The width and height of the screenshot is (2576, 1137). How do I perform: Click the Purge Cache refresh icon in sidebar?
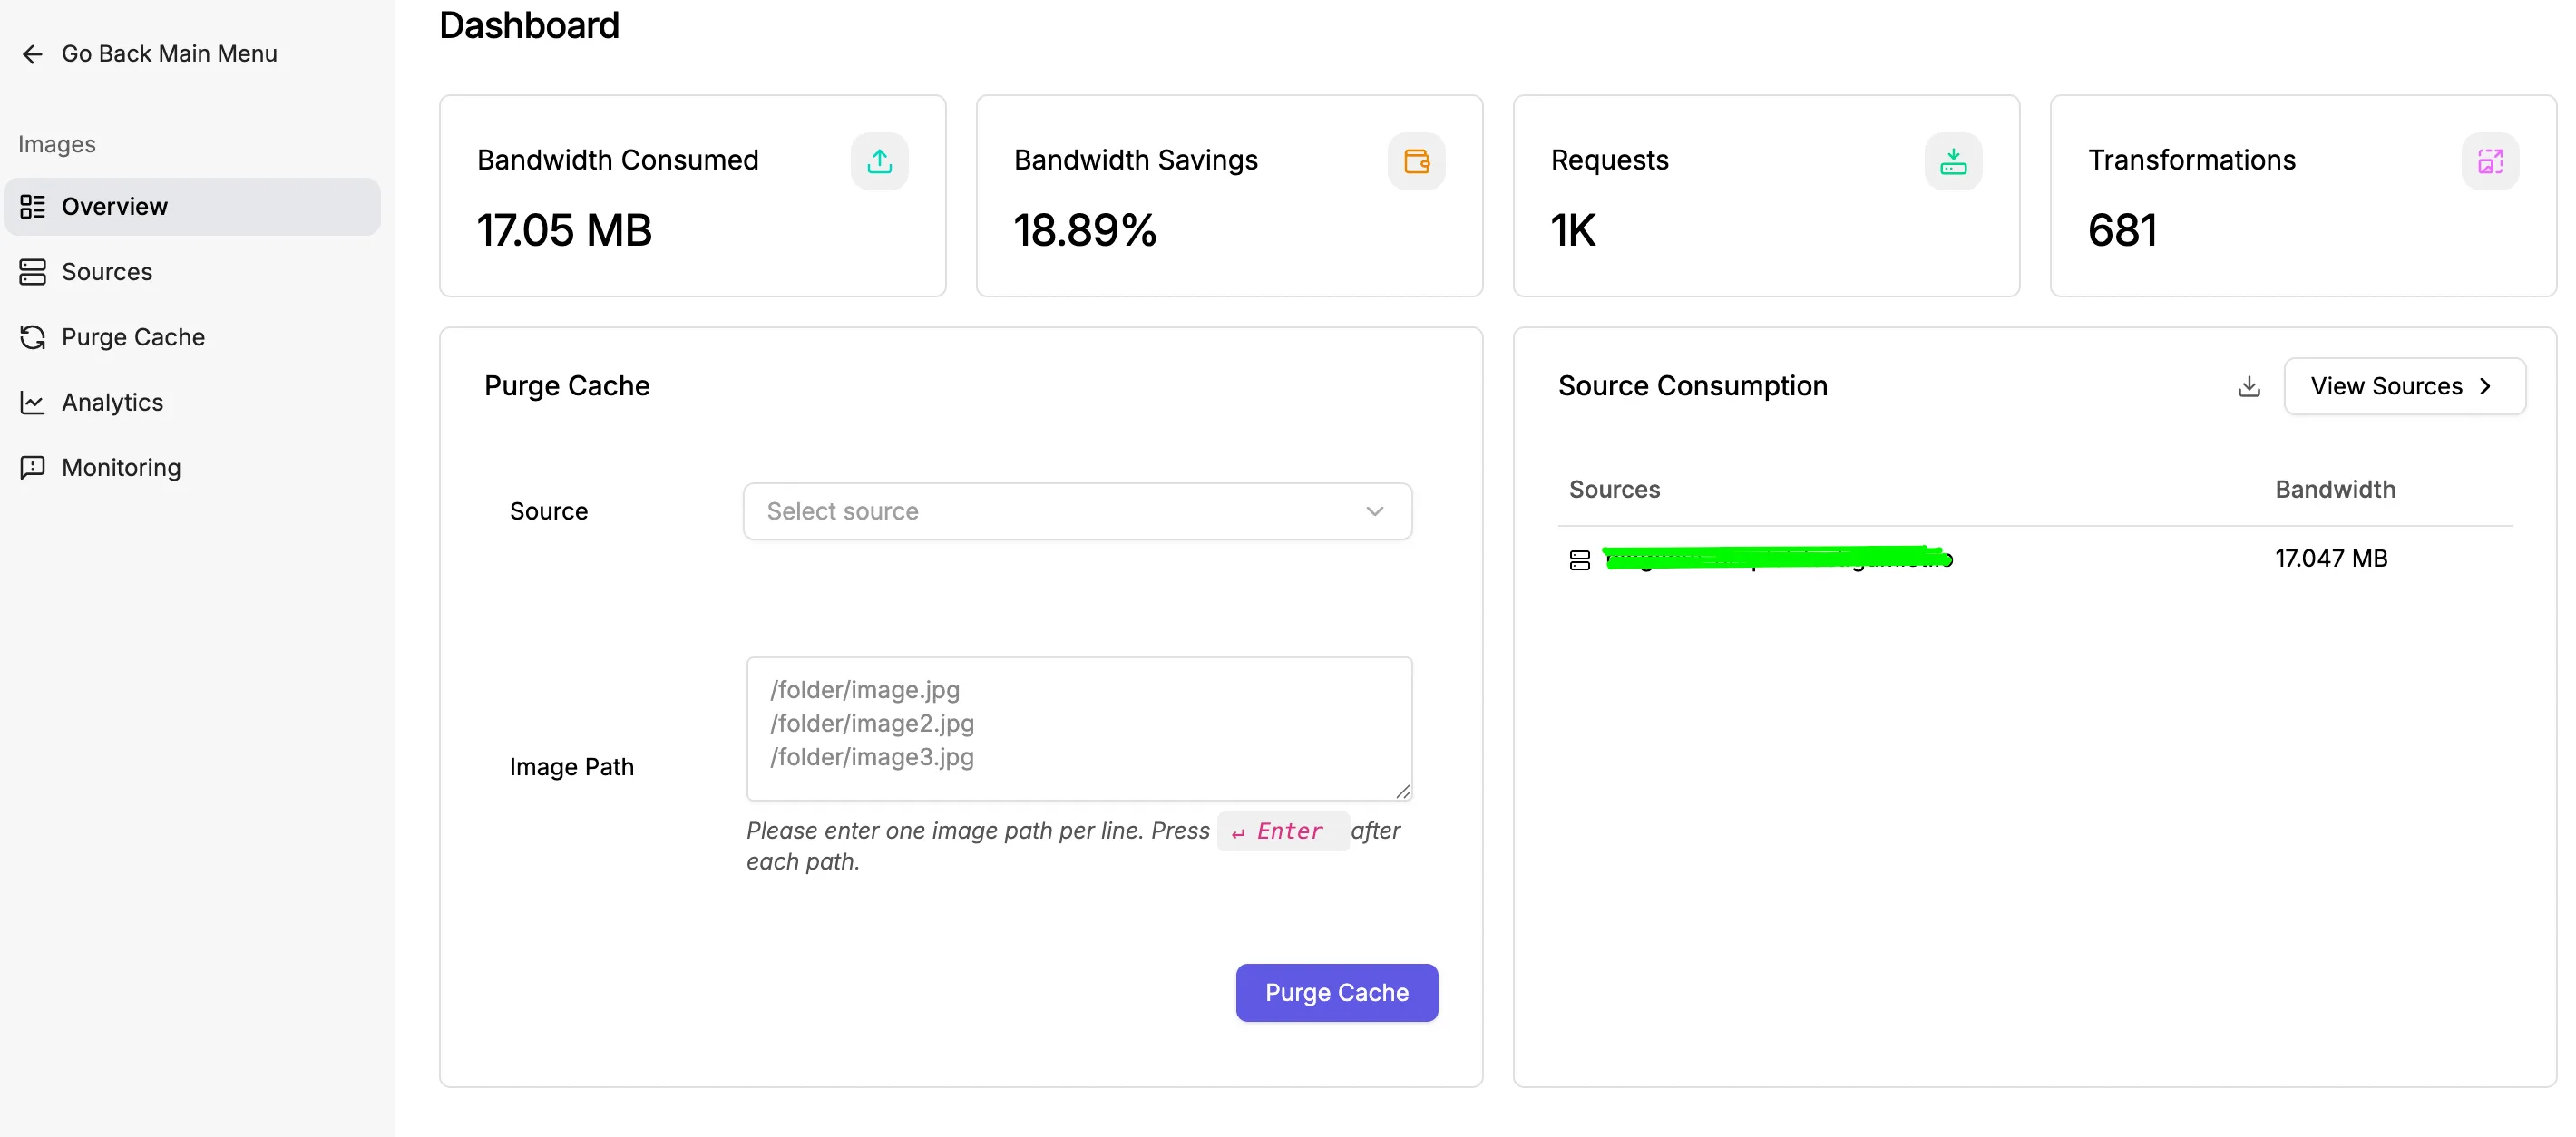32,337
